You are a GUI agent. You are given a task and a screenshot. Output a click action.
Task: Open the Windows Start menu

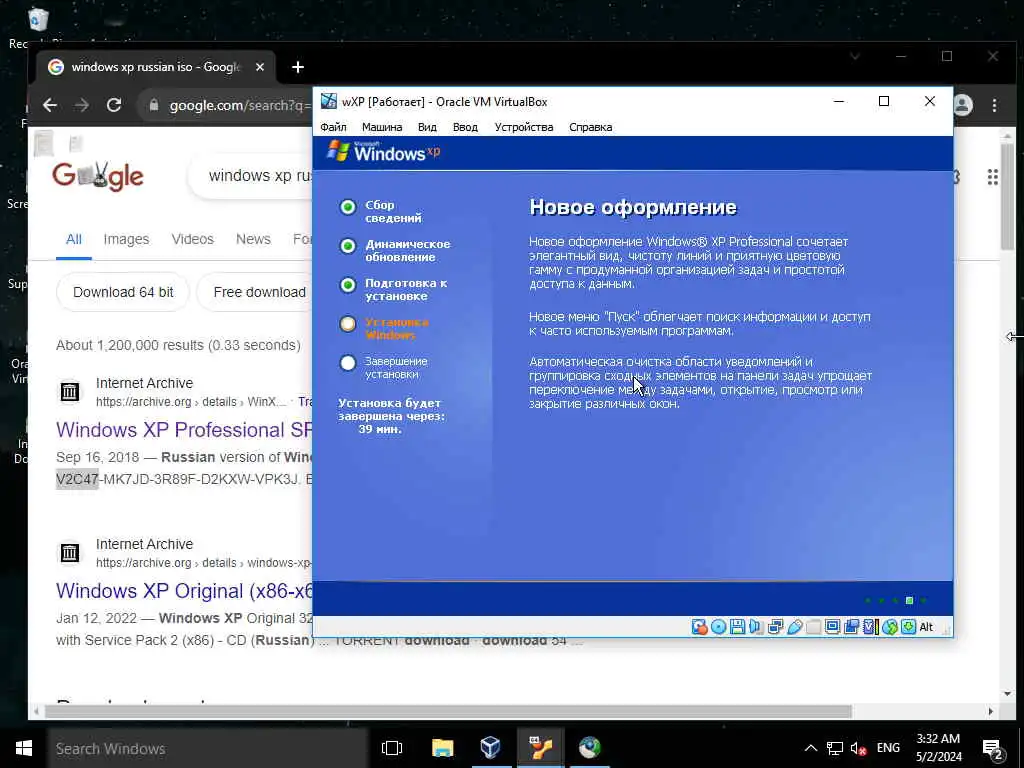click(x=24, y=748)
